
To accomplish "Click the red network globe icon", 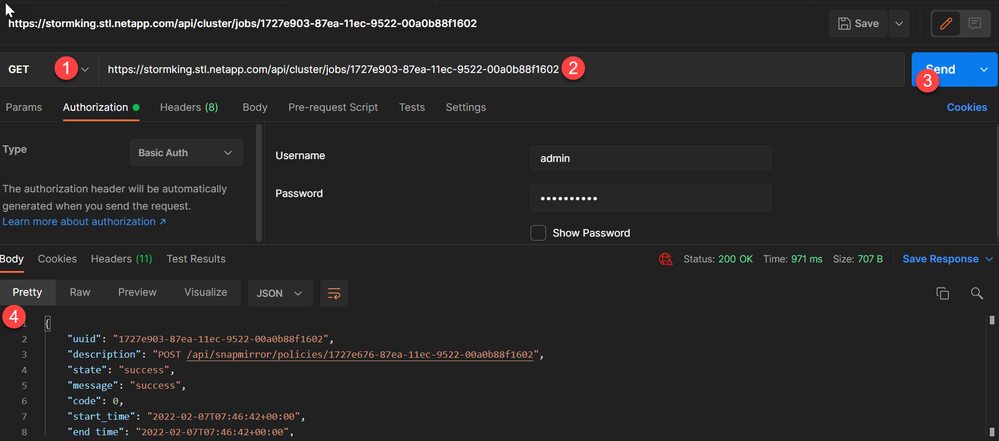I will tap(665, 259).
